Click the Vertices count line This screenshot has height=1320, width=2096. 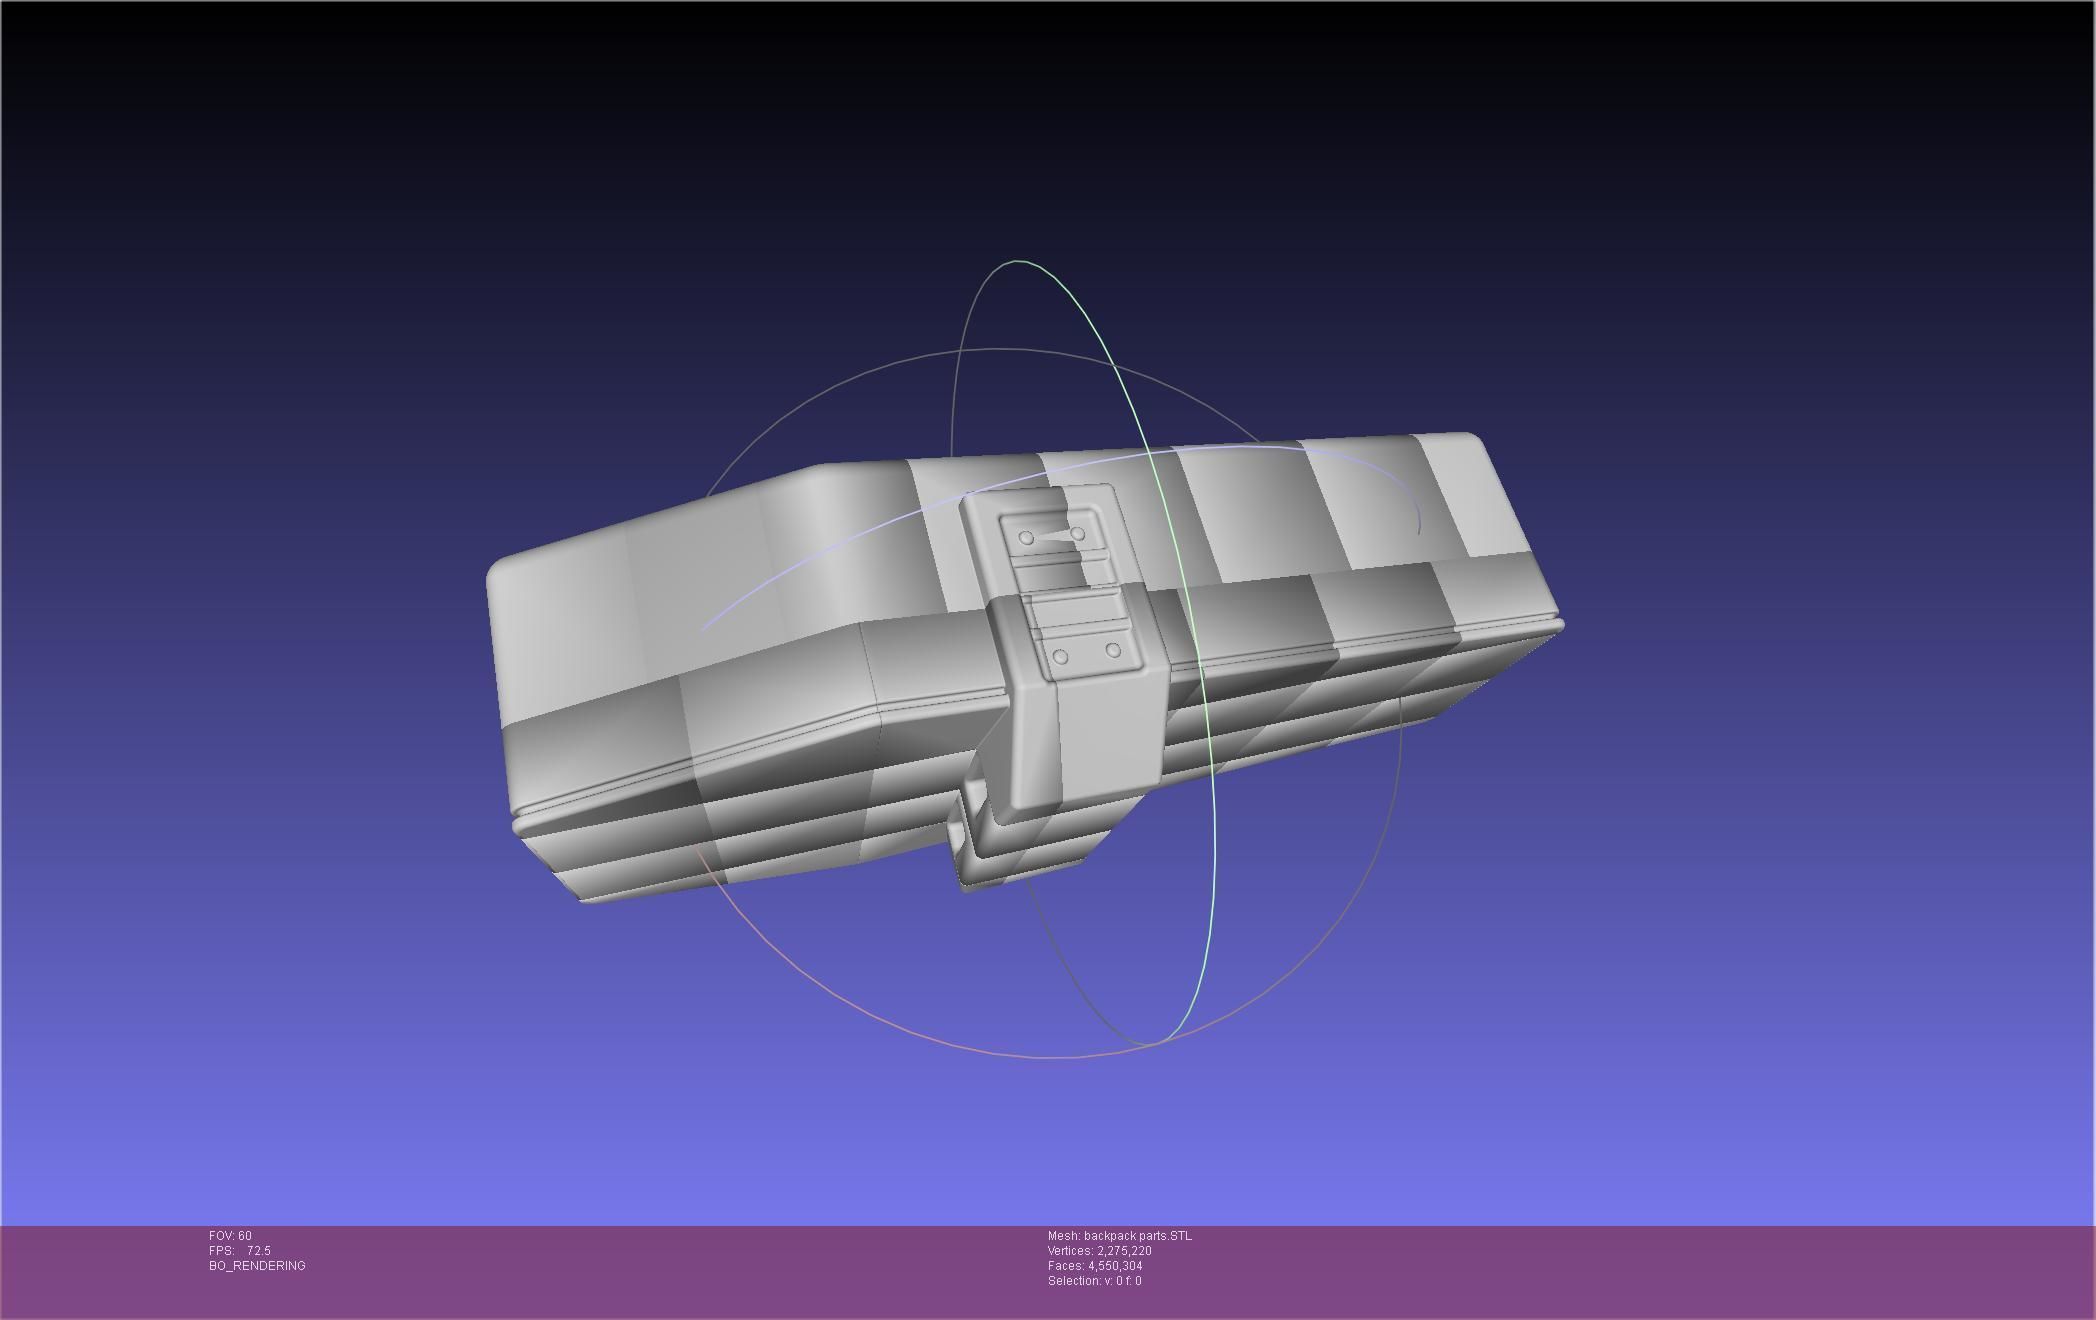click(1099, 1251)
